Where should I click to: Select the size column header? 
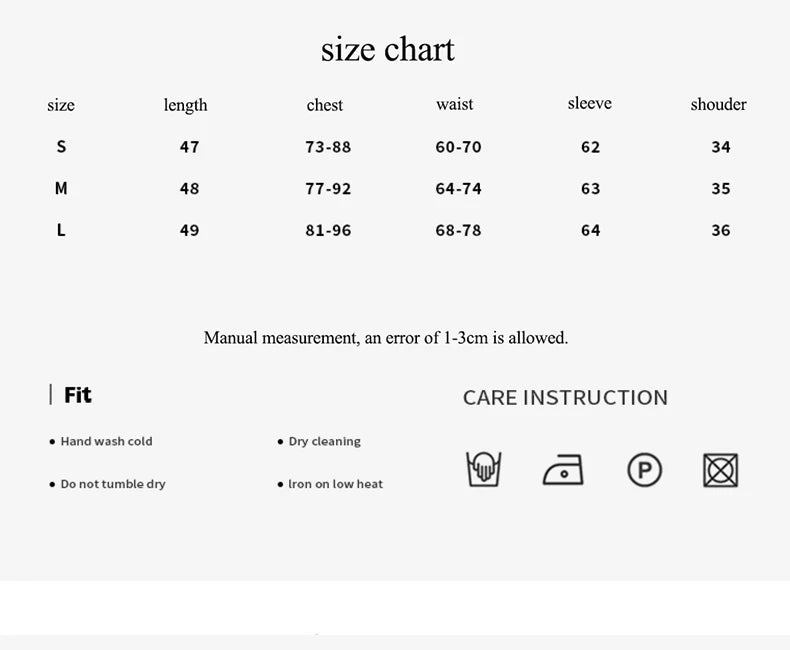(x=61, y=105)
